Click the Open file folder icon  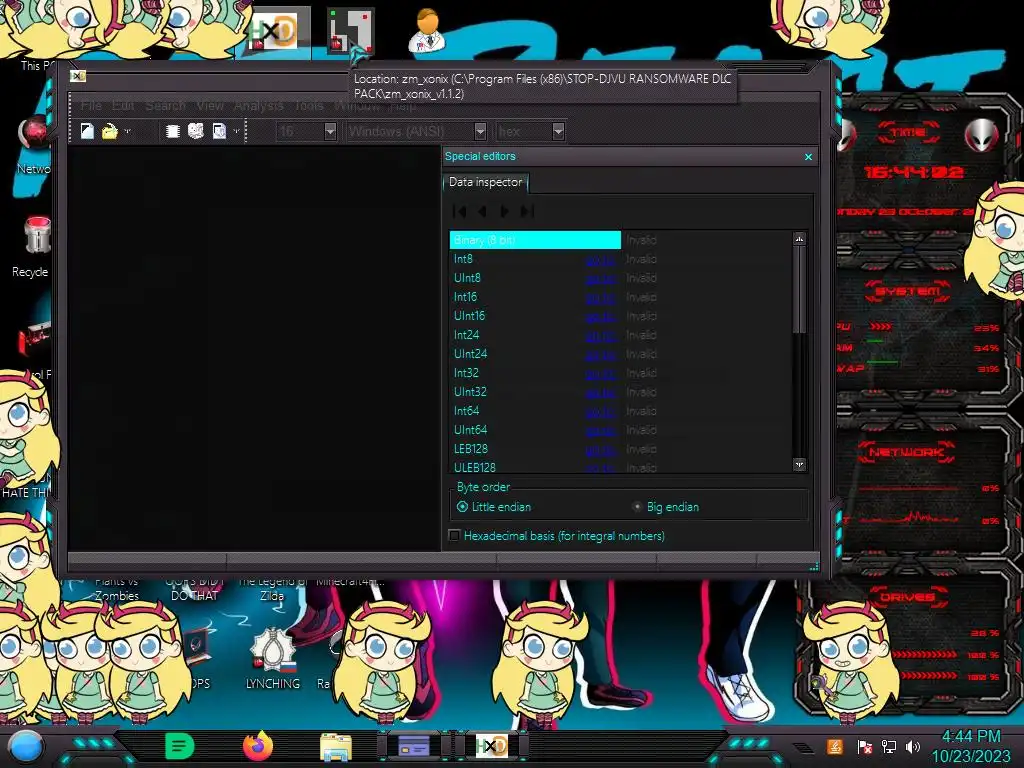[x=109, y=131]
